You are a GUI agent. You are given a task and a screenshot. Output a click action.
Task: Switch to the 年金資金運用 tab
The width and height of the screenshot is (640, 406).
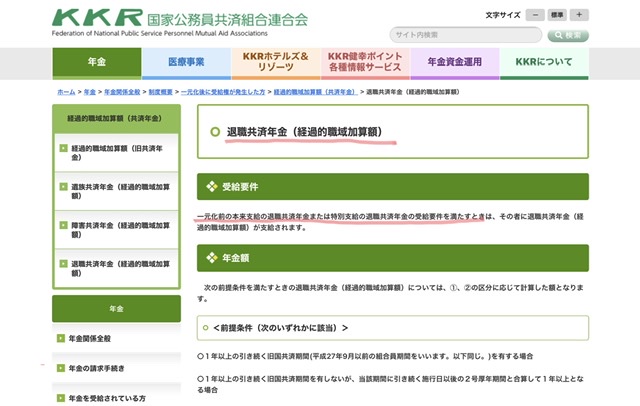[x=455, y=62]
